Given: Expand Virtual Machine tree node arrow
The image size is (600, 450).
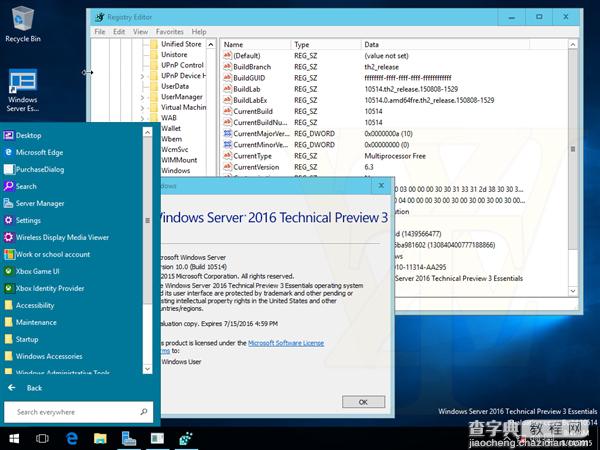Looking at the screenshot, I should (x=142, y=108).
